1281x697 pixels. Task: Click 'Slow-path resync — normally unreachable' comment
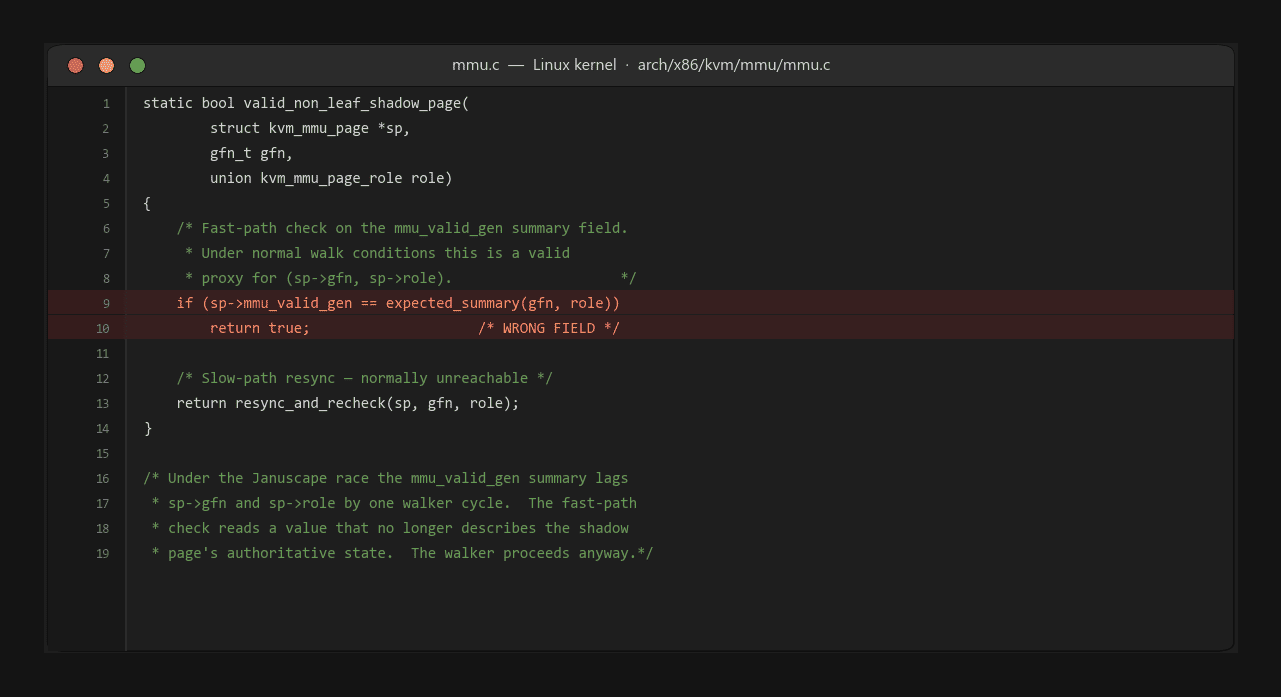pyautogui.click(x=364, y=378)
